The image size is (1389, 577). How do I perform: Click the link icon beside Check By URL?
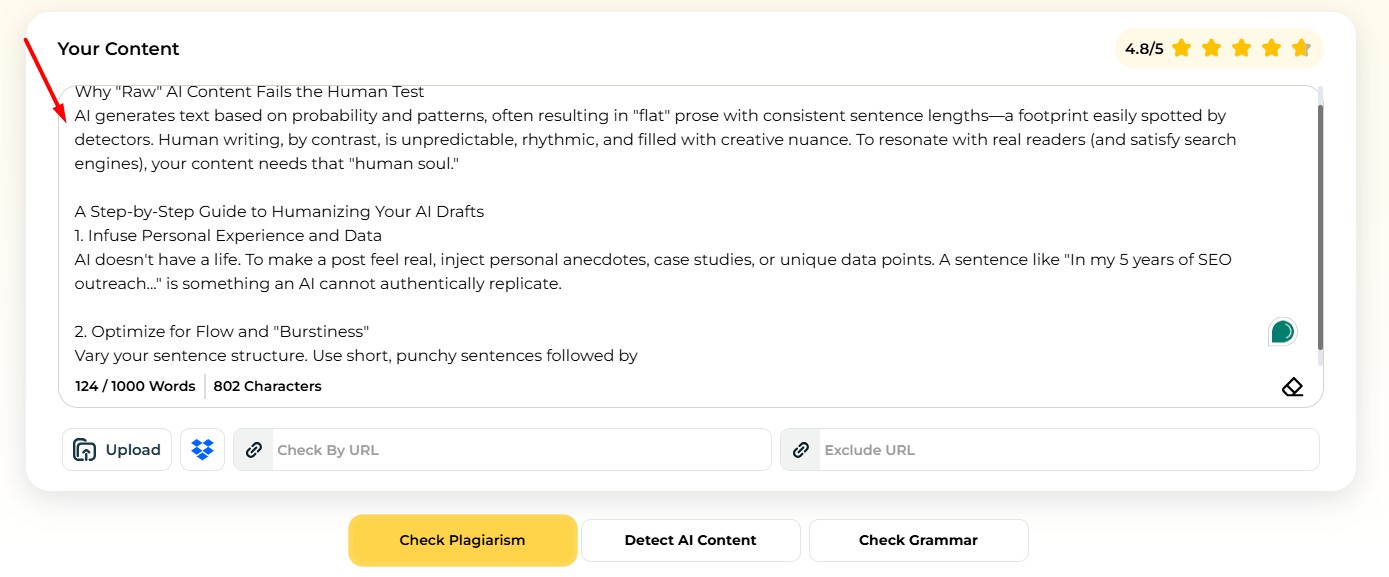click(x=254, y=450)
